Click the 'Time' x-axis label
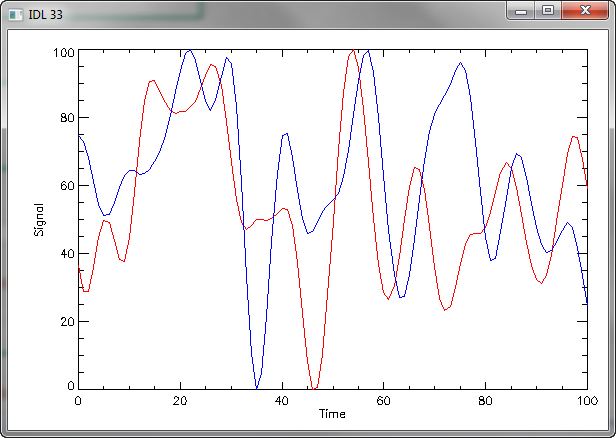 point(332,413)
